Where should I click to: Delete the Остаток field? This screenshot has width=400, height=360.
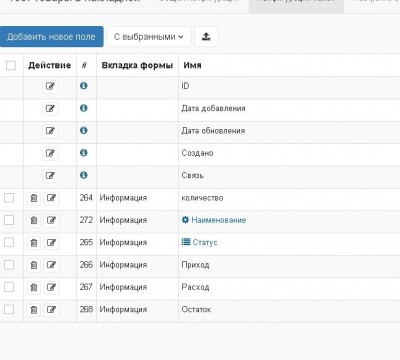(x=34, y=310)
